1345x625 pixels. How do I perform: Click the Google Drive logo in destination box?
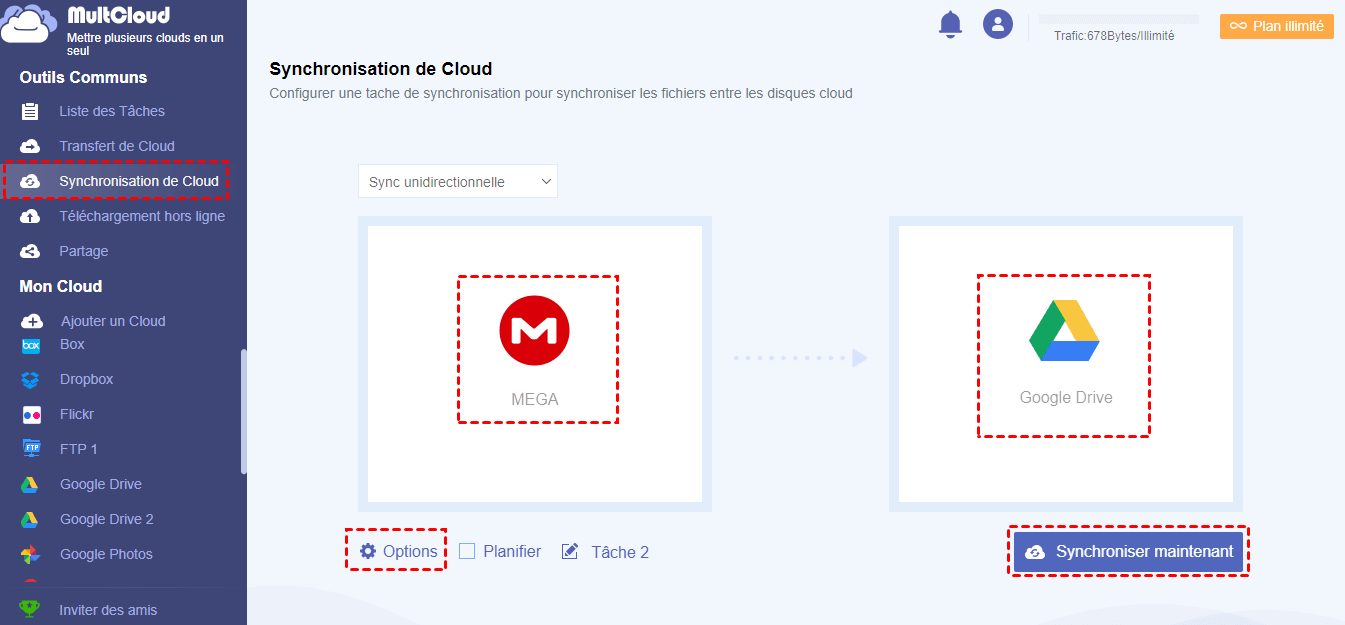point(1064,330)
